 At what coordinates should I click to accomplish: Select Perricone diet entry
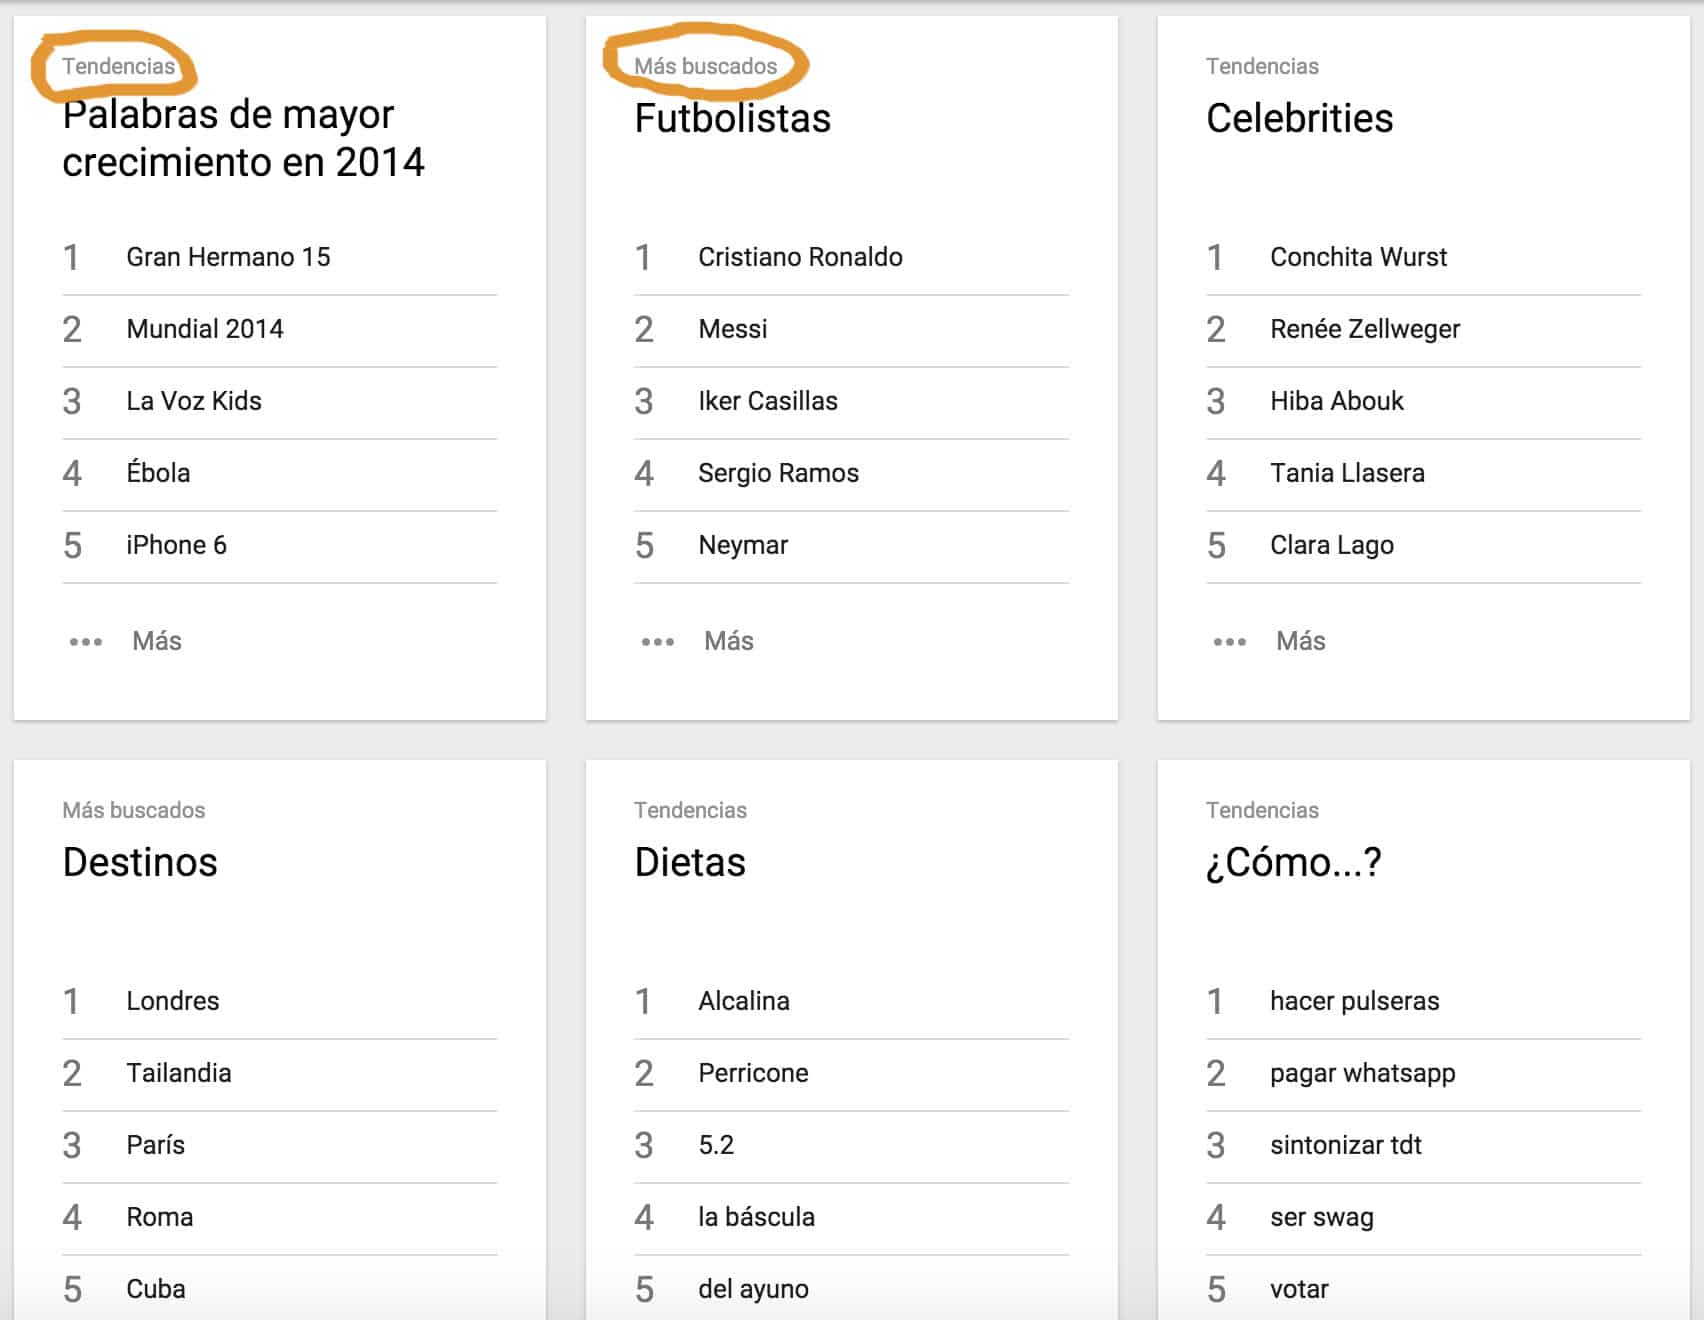point(753,1073)
